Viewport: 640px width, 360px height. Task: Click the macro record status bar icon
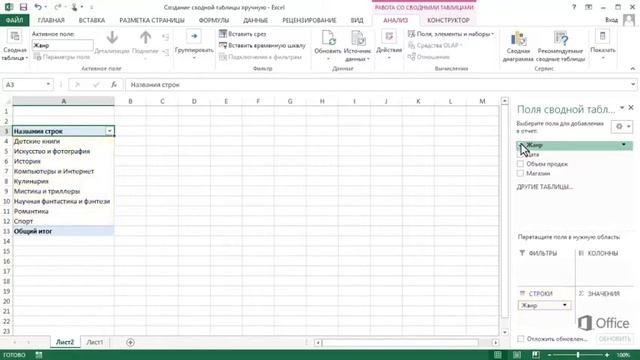[39, 355]
